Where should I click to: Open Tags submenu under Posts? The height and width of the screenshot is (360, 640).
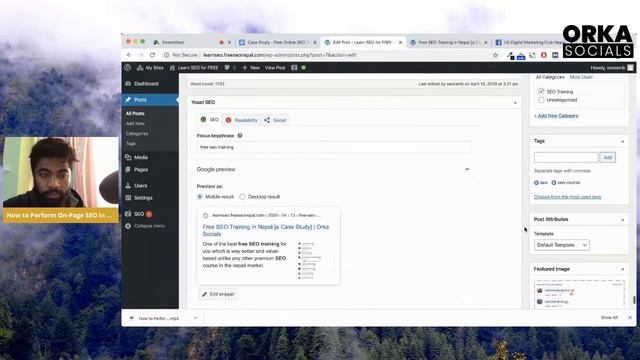[131, 144]
